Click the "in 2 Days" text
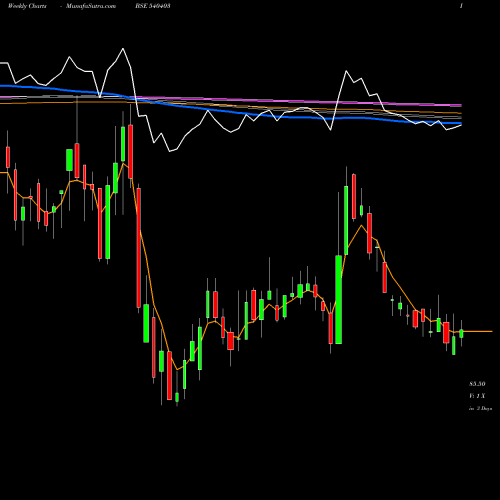The height and width of the screenshot is (500, 500). tap(480, 408)
